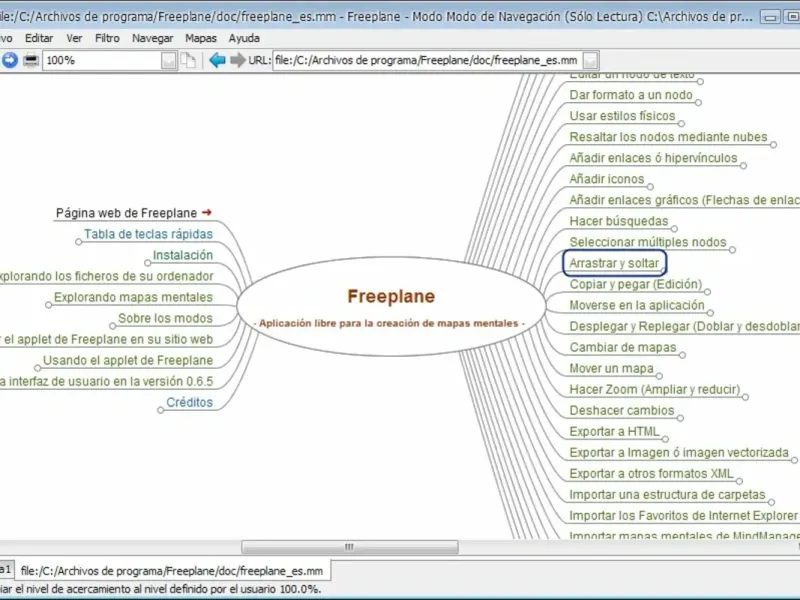Screen dimensions: 800x600
Task: Go back with the blue left arrow
Action: pos(217,60)
